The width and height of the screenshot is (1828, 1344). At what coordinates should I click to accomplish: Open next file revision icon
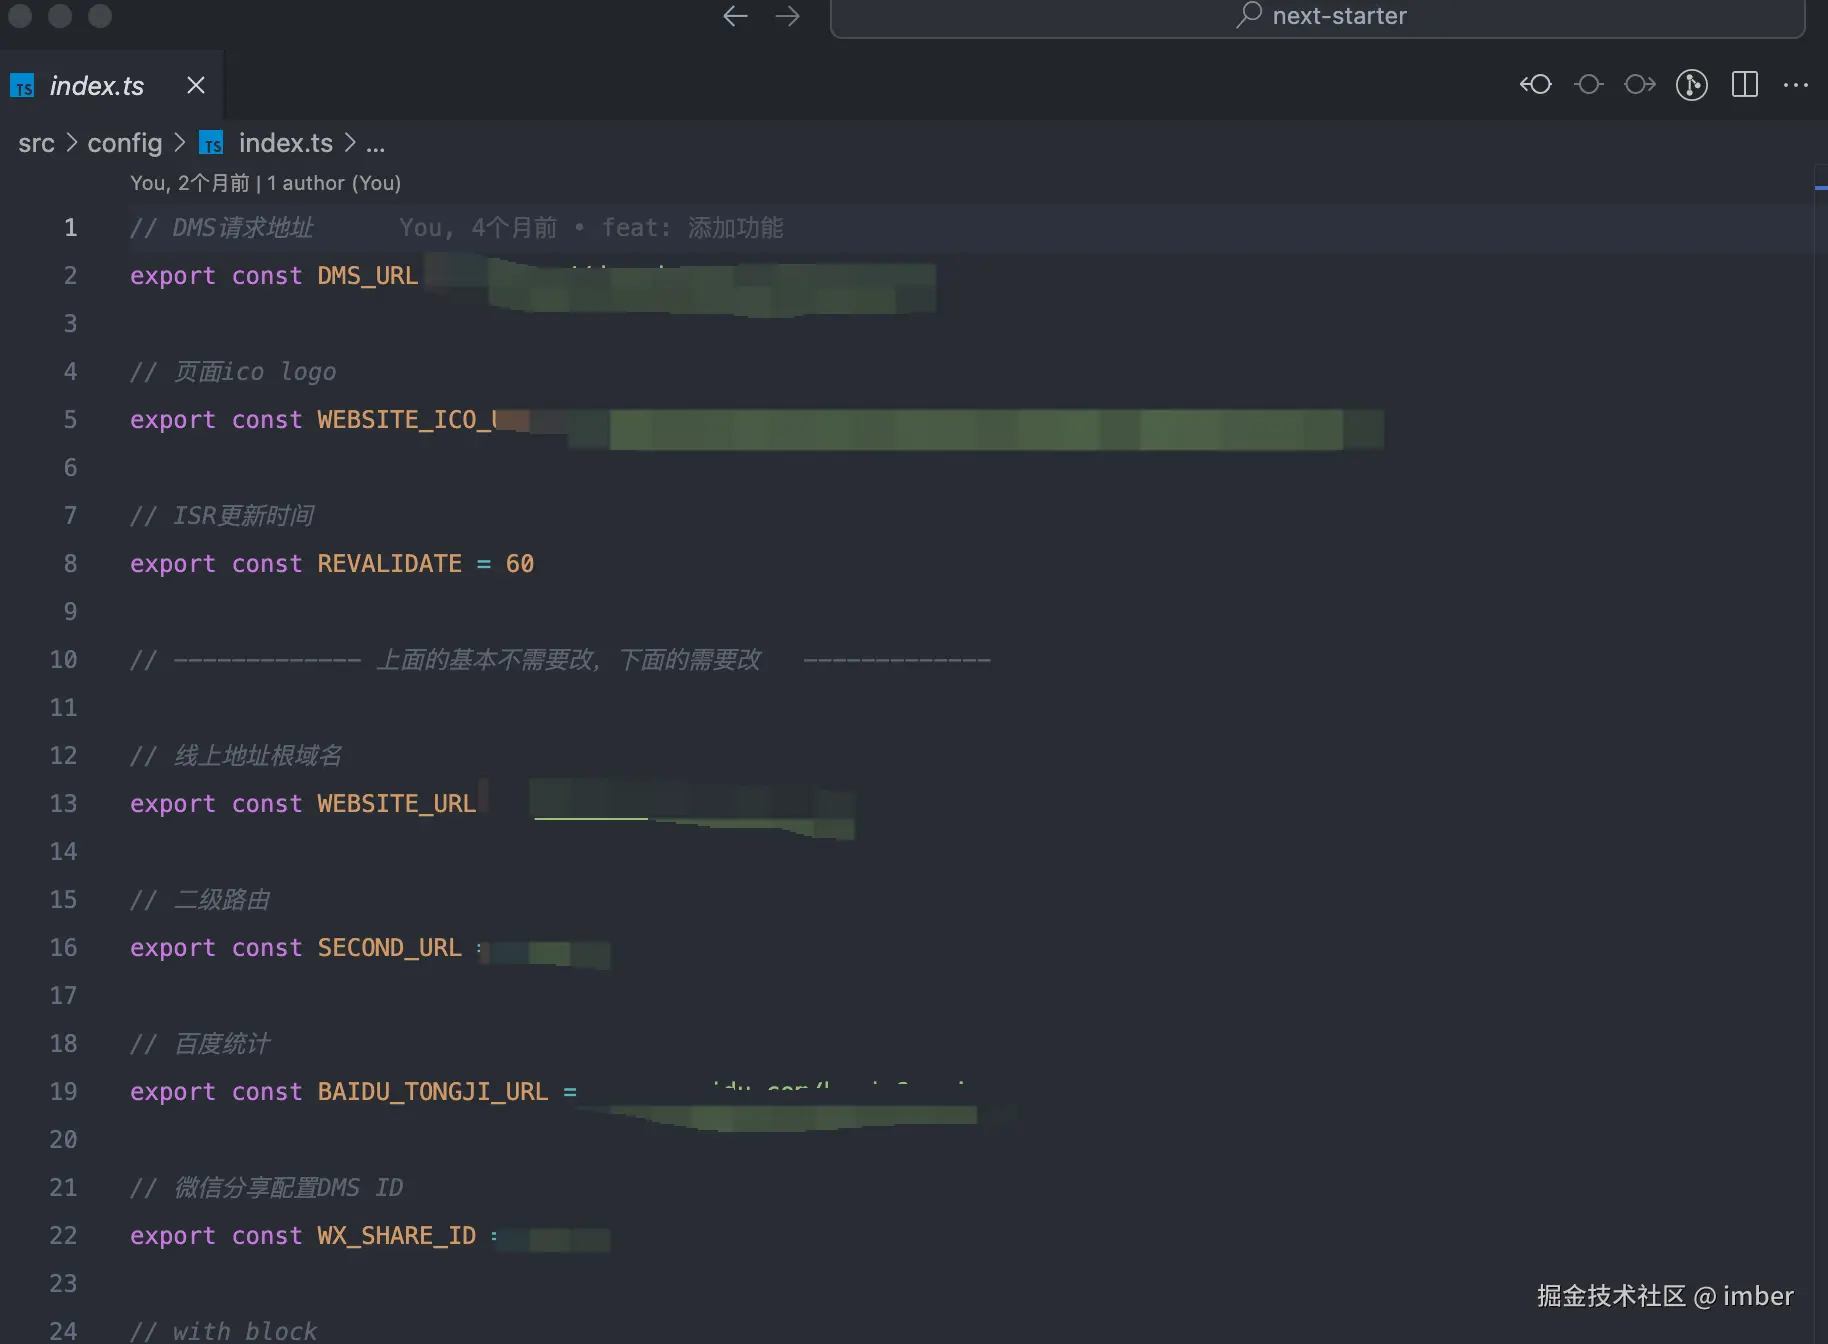point(1640,85)
